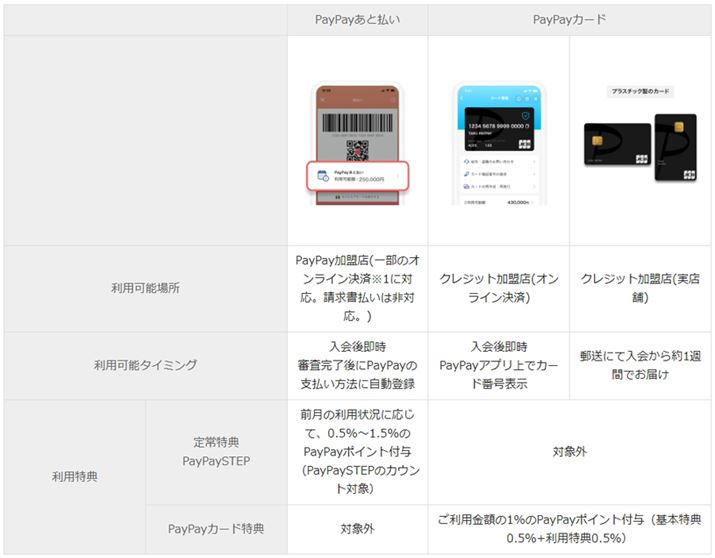Click the 利用可能タイミング row header
This screenshot has width=715, height=558.
click(x=145, y=365)
